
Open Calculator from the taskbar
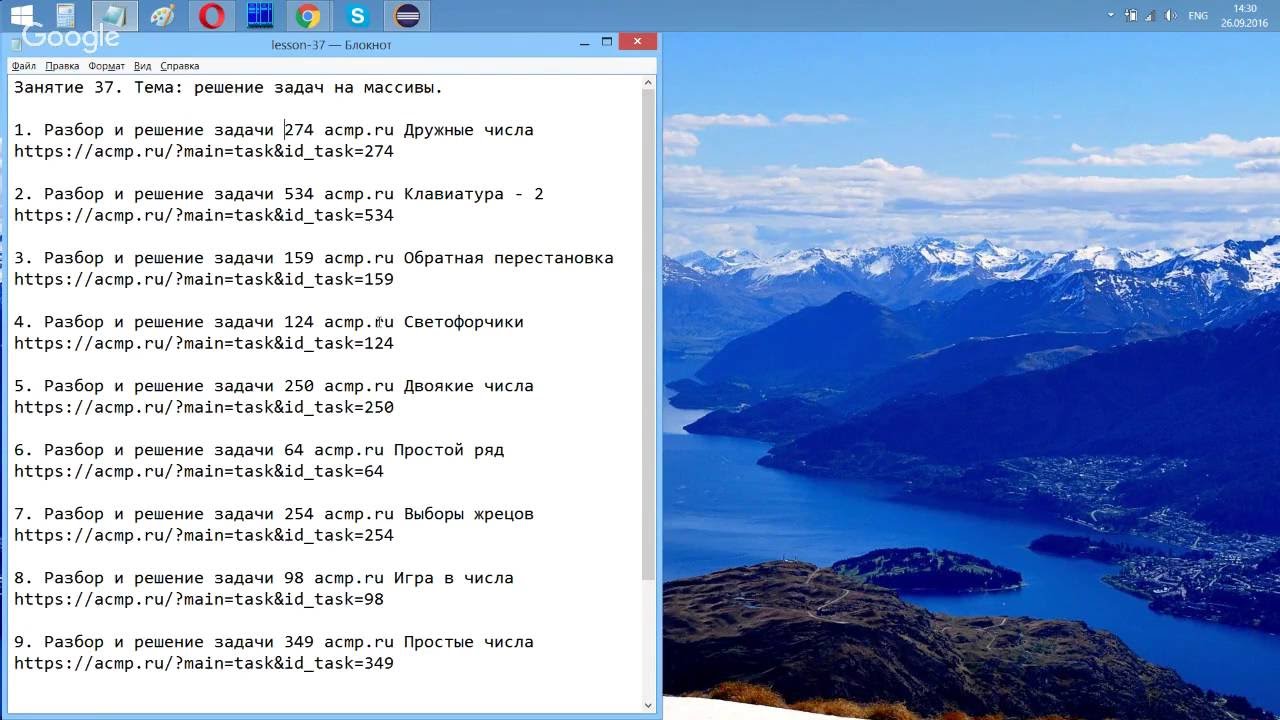(x=66, y=15)
